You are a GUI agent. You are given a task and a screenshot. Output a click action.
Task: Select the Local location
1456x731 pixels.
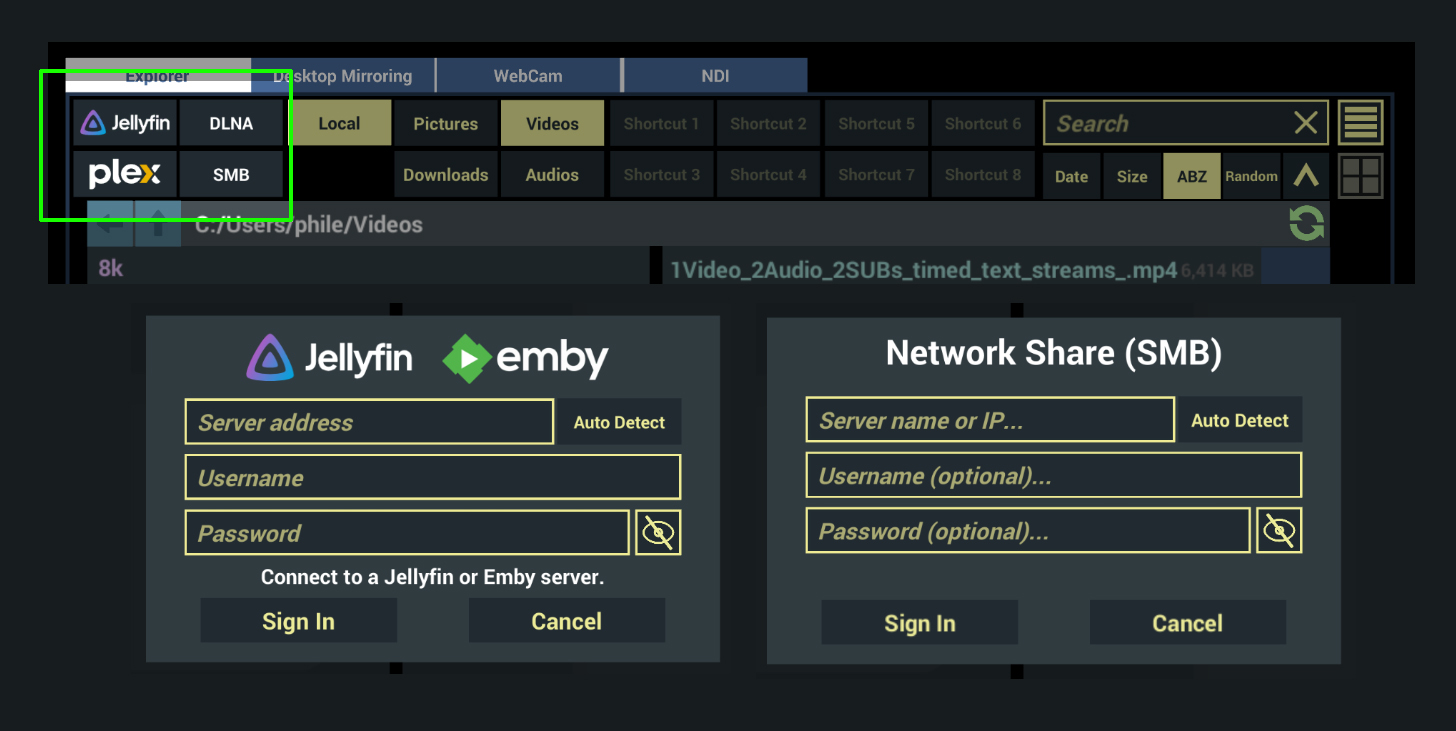tap(339, 124)
